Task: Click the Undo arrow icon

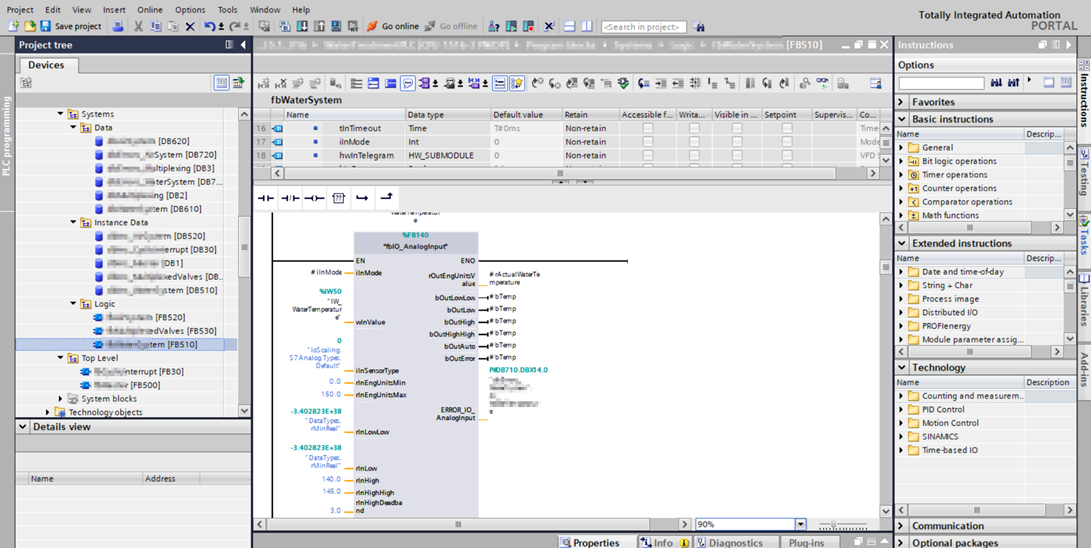Action: [x=209, y=26]
